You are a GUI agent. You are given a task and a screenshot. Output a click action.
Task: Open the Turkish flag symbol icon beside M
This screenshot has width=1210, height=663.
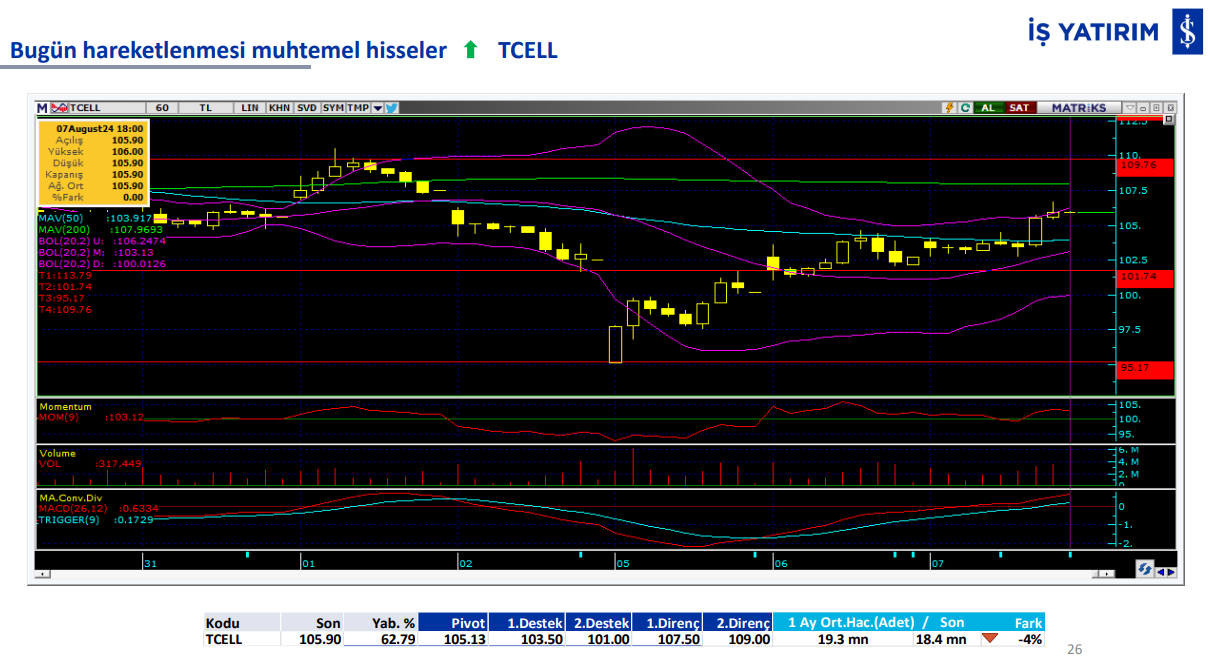60,107
